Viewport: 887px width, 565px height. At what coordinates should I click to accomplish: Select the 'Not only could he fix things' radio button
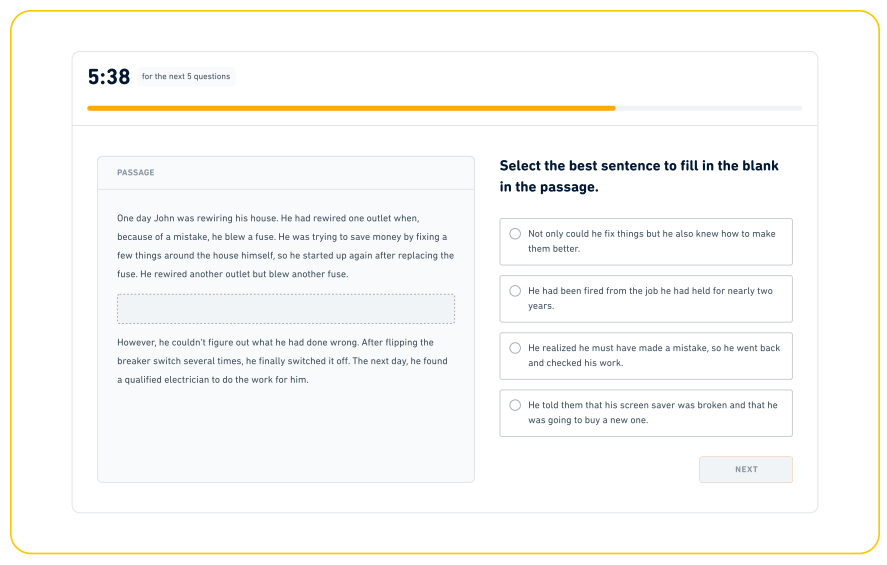pos(515,234)
